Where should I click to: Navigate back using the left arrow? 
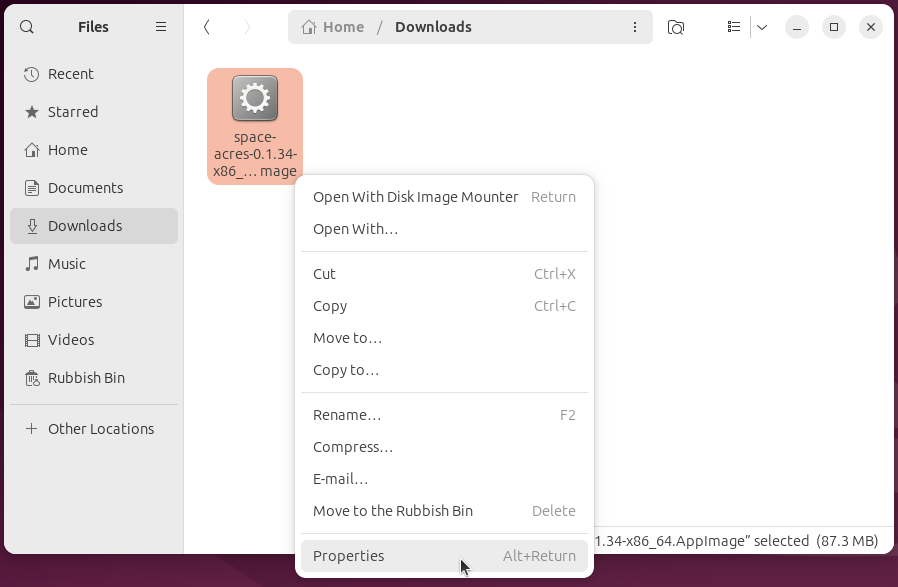point(207,27)
